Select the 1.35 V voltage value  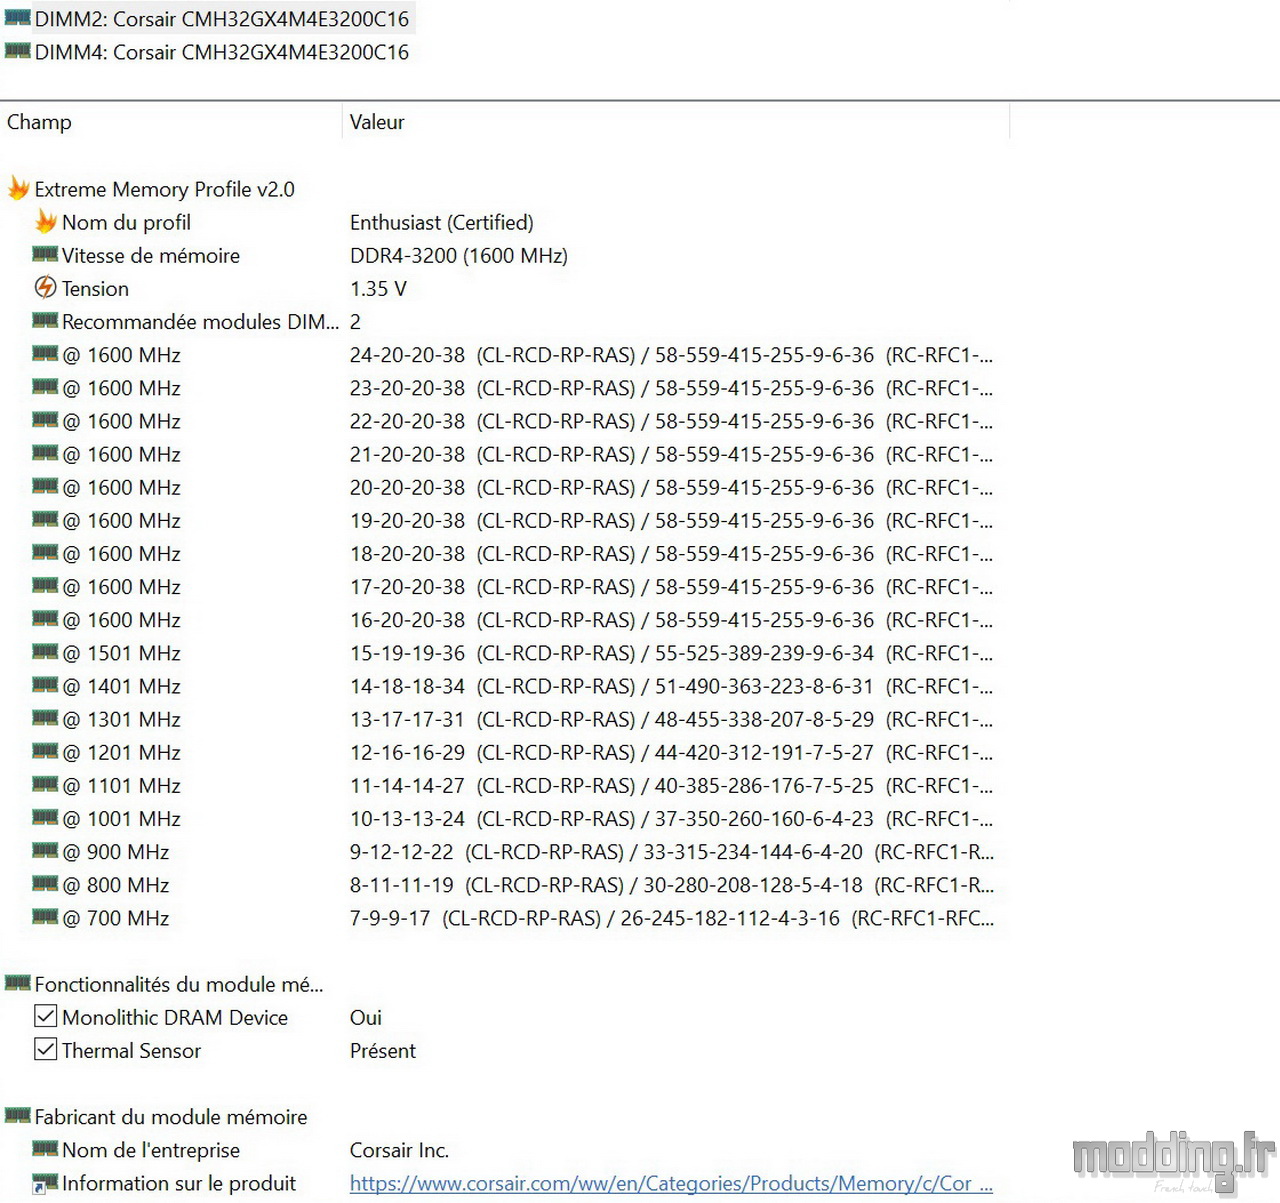(378, 288)
